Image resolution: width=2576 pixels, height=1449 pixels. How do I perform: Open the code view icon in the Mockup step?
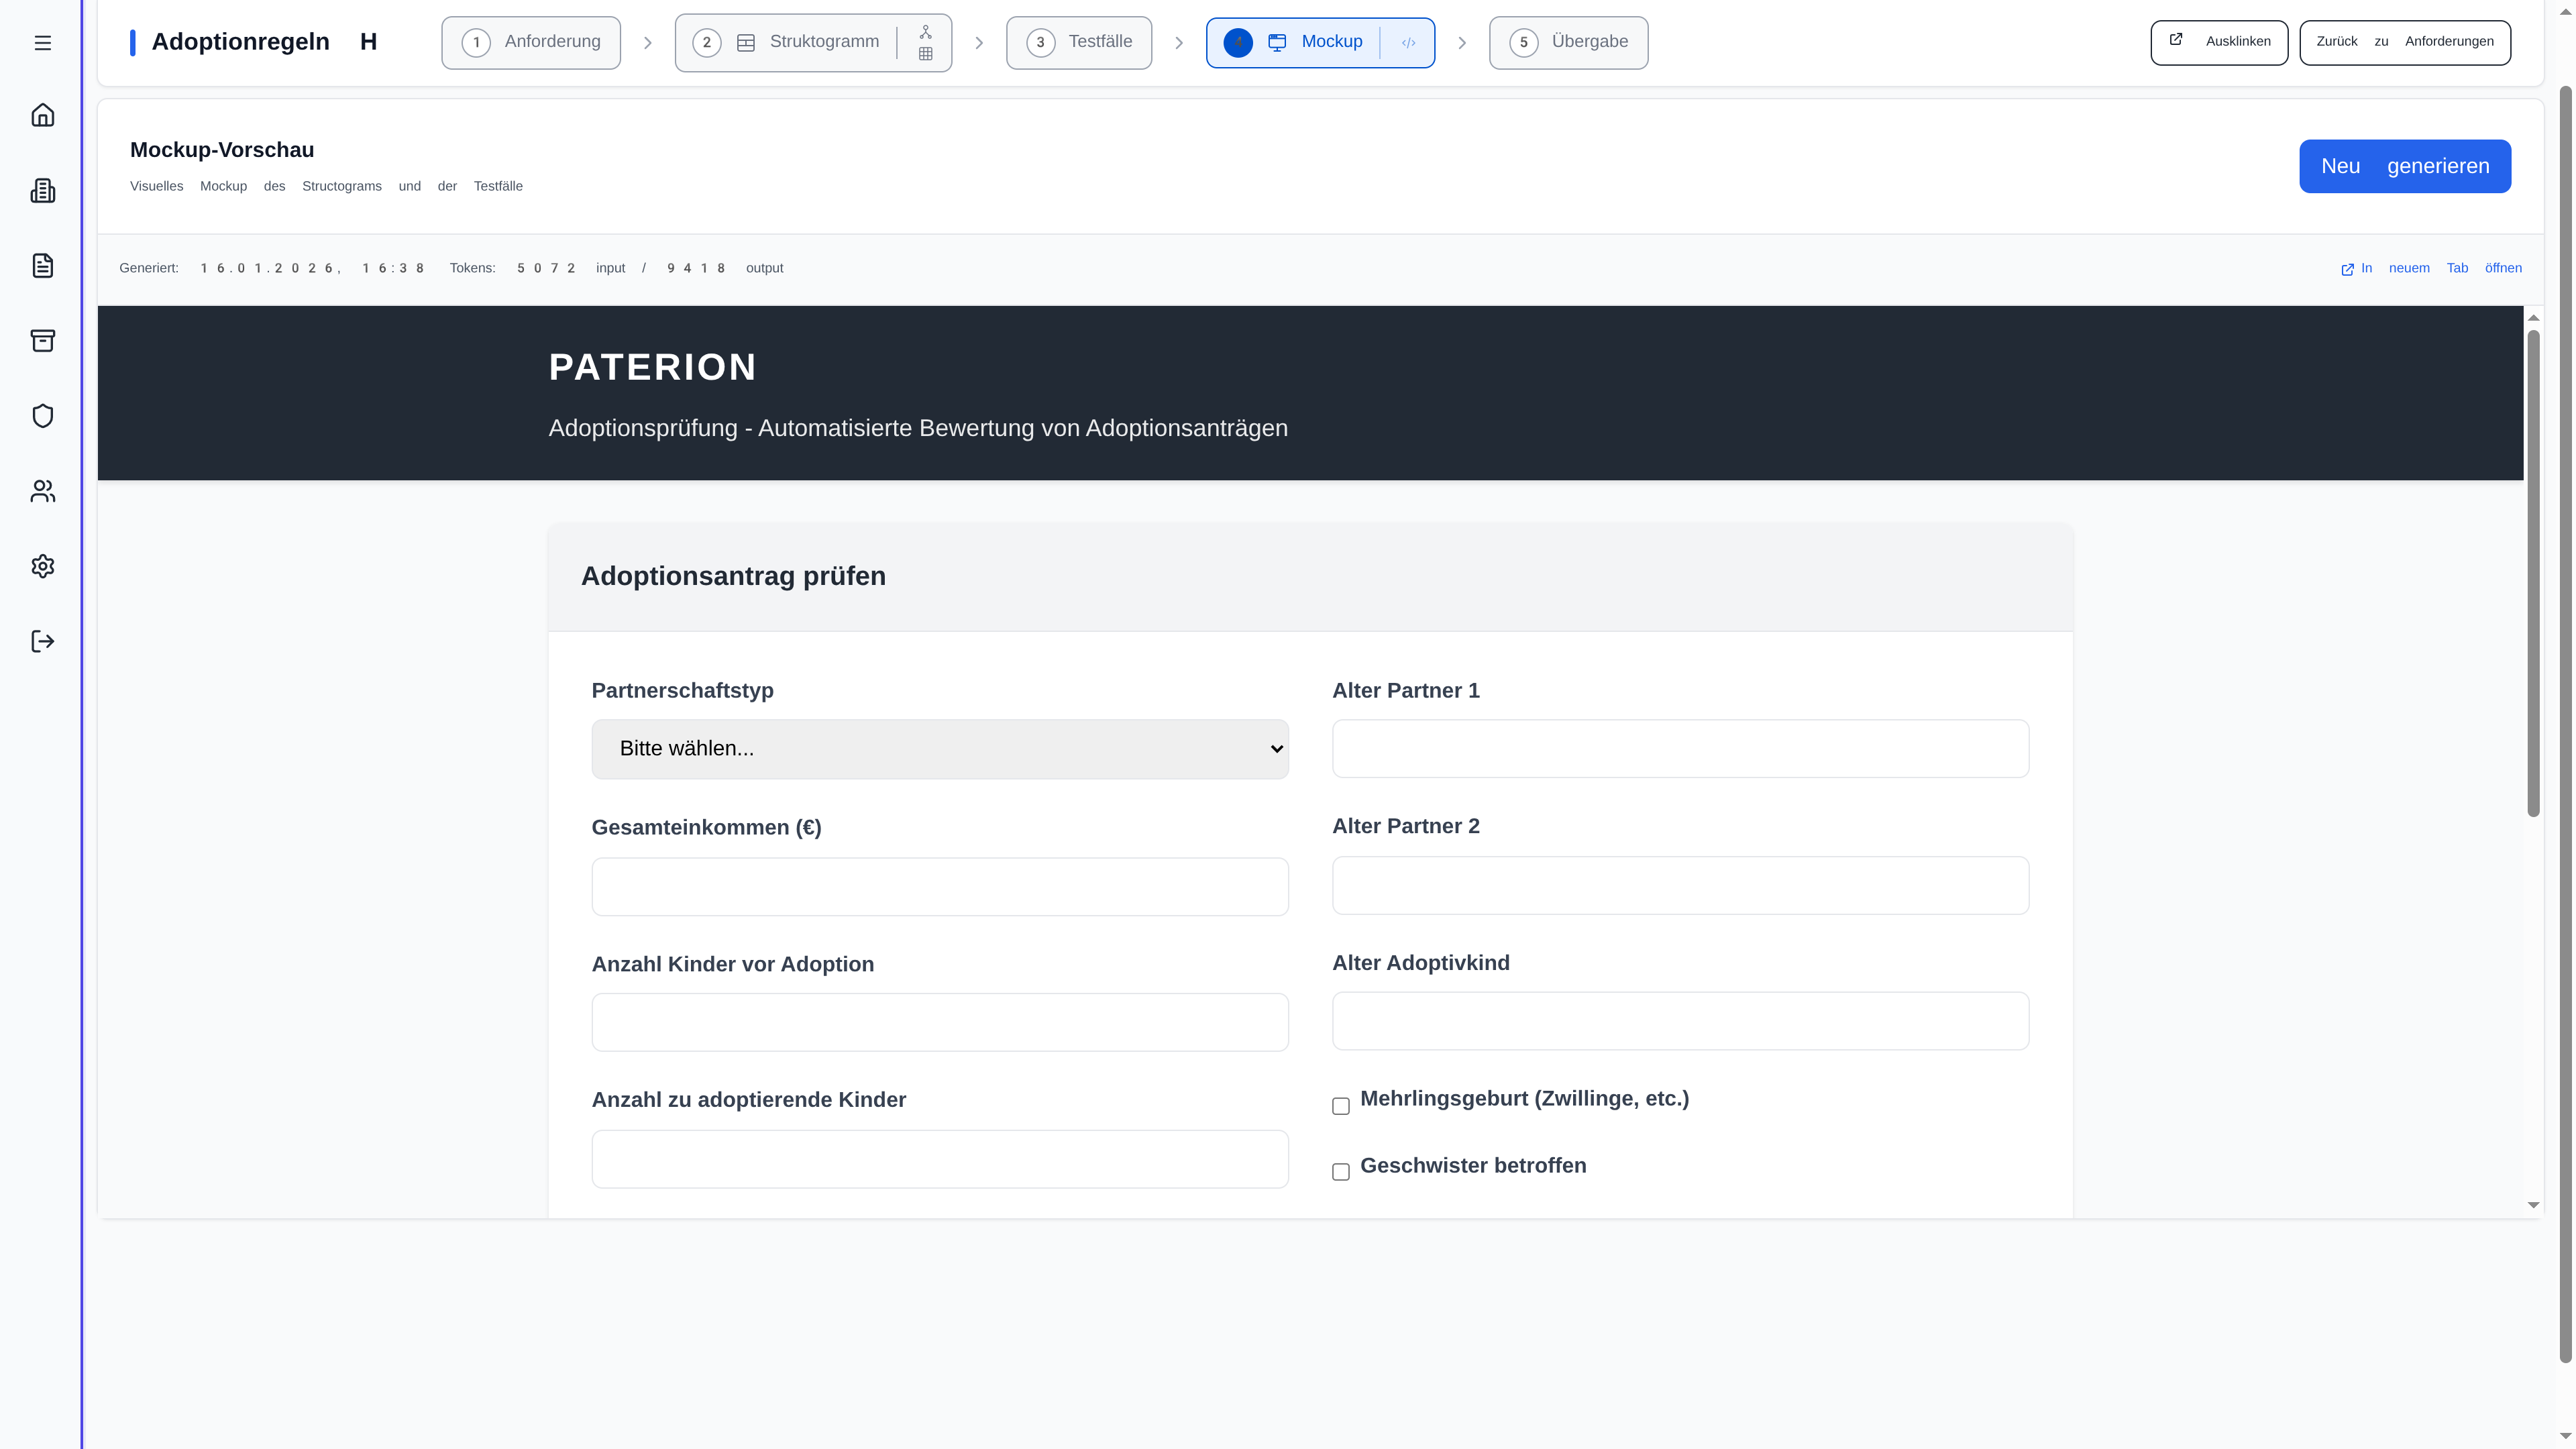tap(1409, 42)
